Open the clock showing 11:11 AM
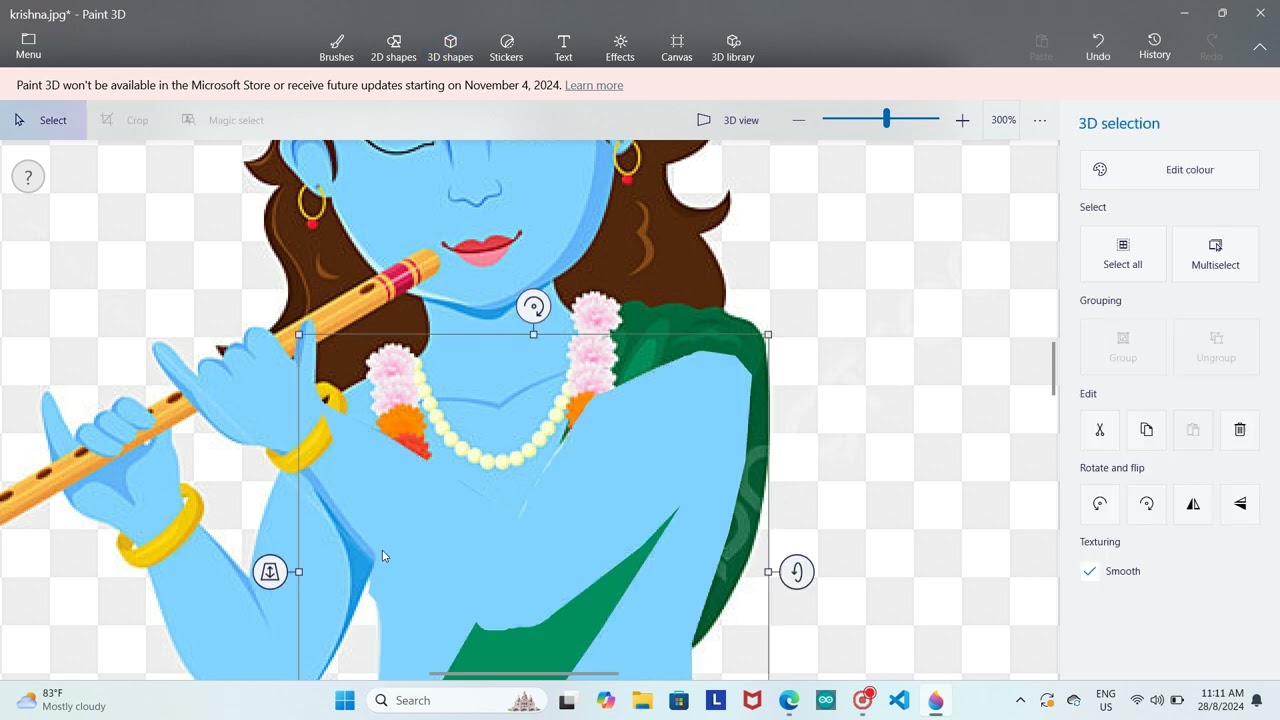This screenshot has width=1280, height=720. click(x=1222, y=700)
